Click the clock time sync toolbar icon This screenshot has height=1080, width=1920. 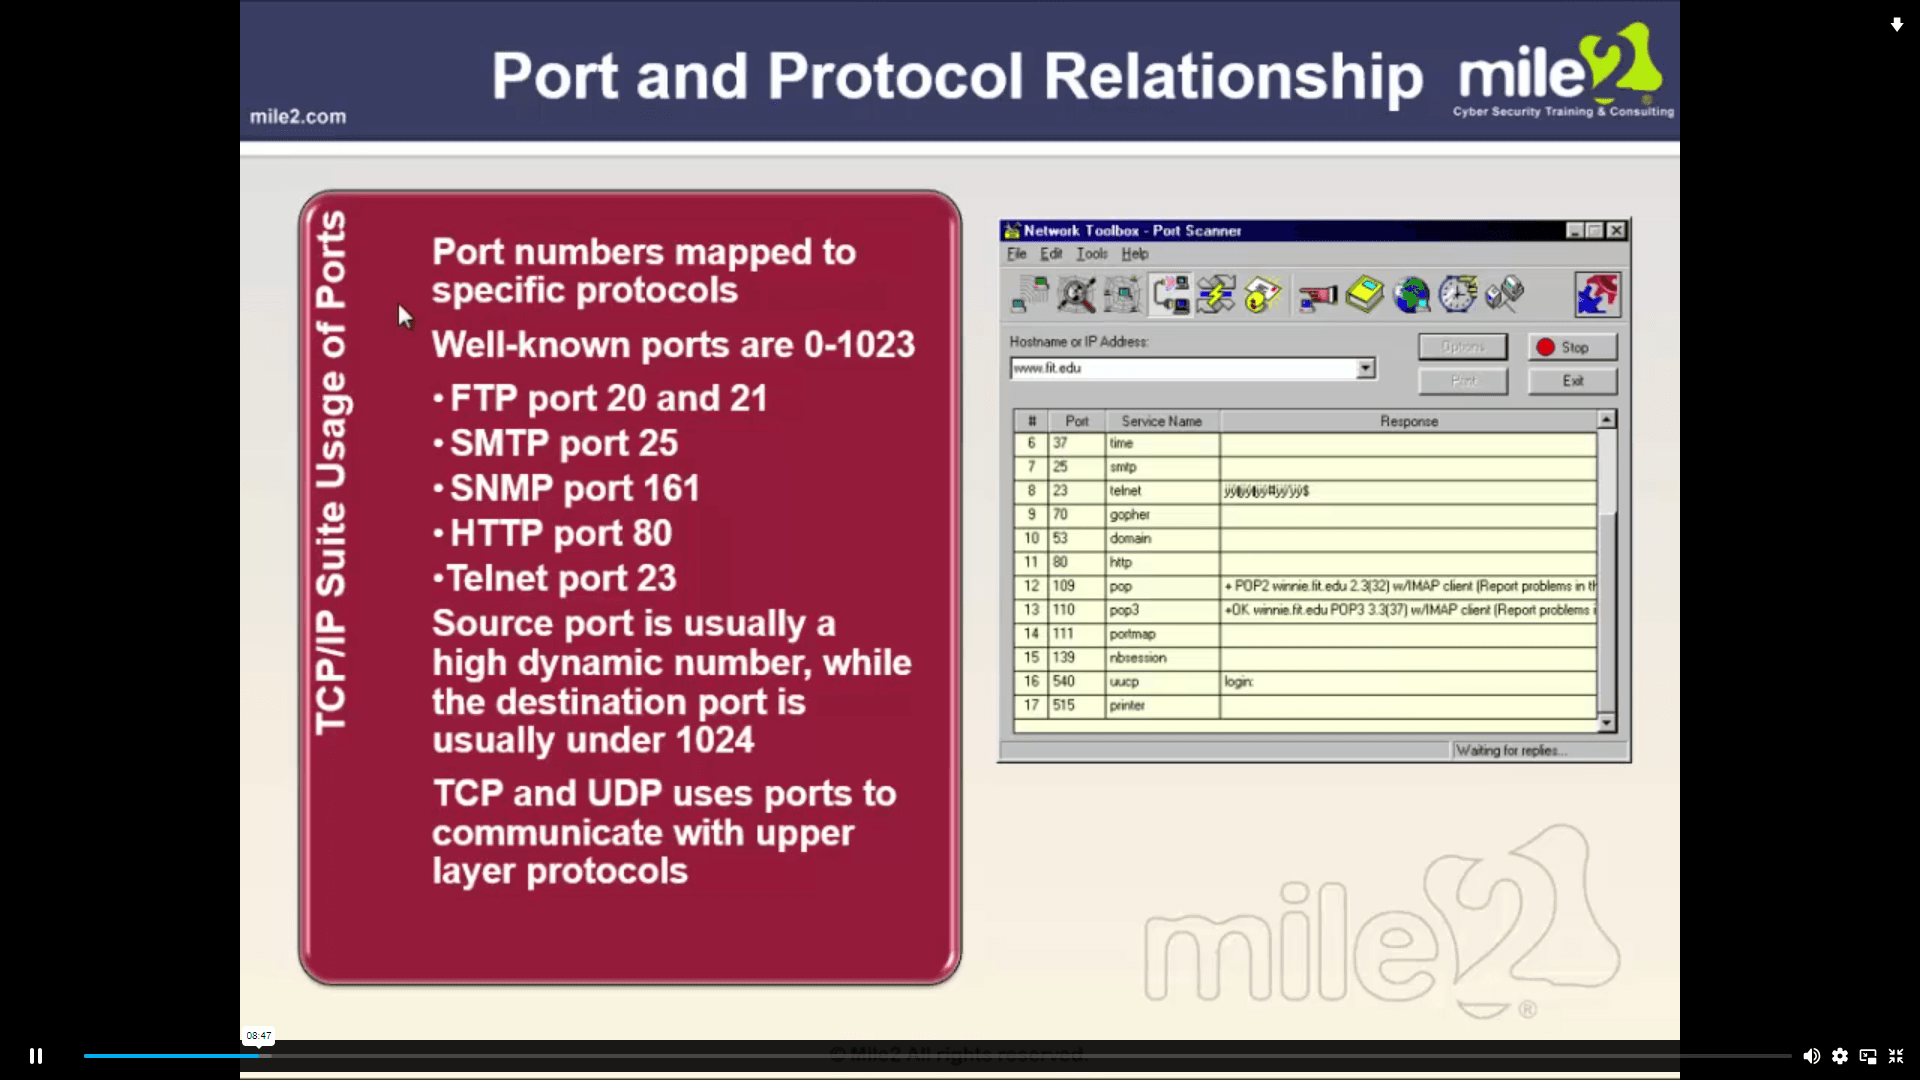click(1457, 295)
